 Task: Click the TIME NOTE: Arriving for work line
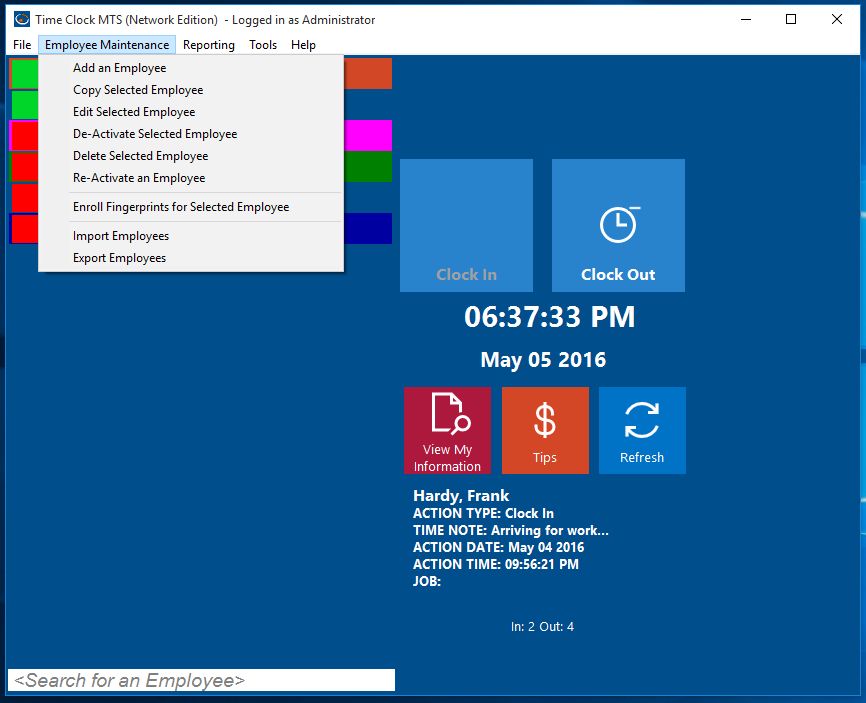(x=511, y=530)
